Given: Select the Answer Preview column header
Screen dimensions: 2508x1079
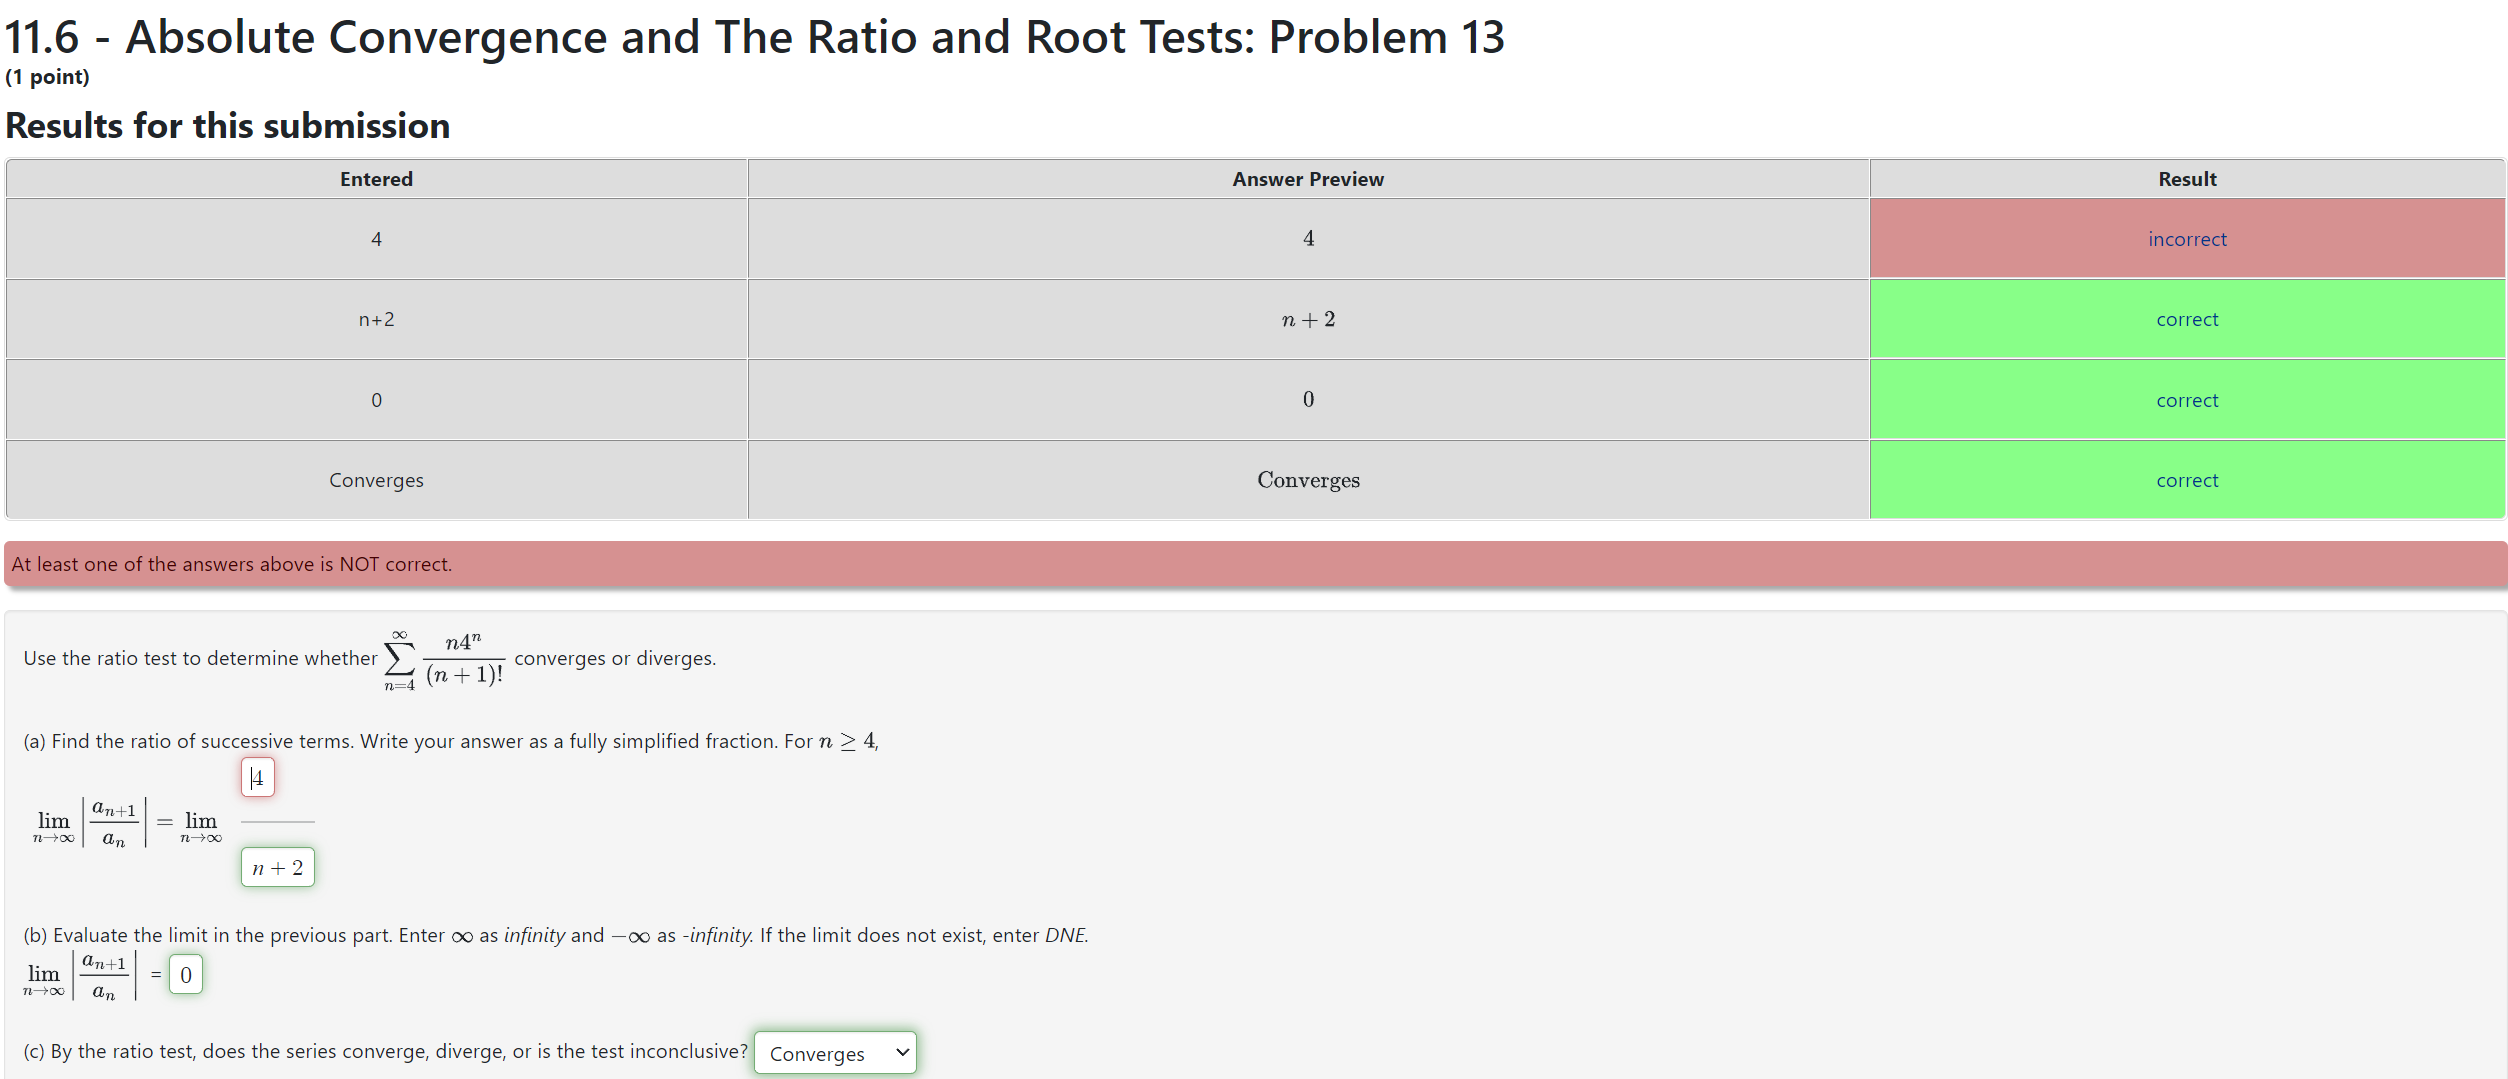Looking at the screenshot, I should click(x=1308, y=179).
